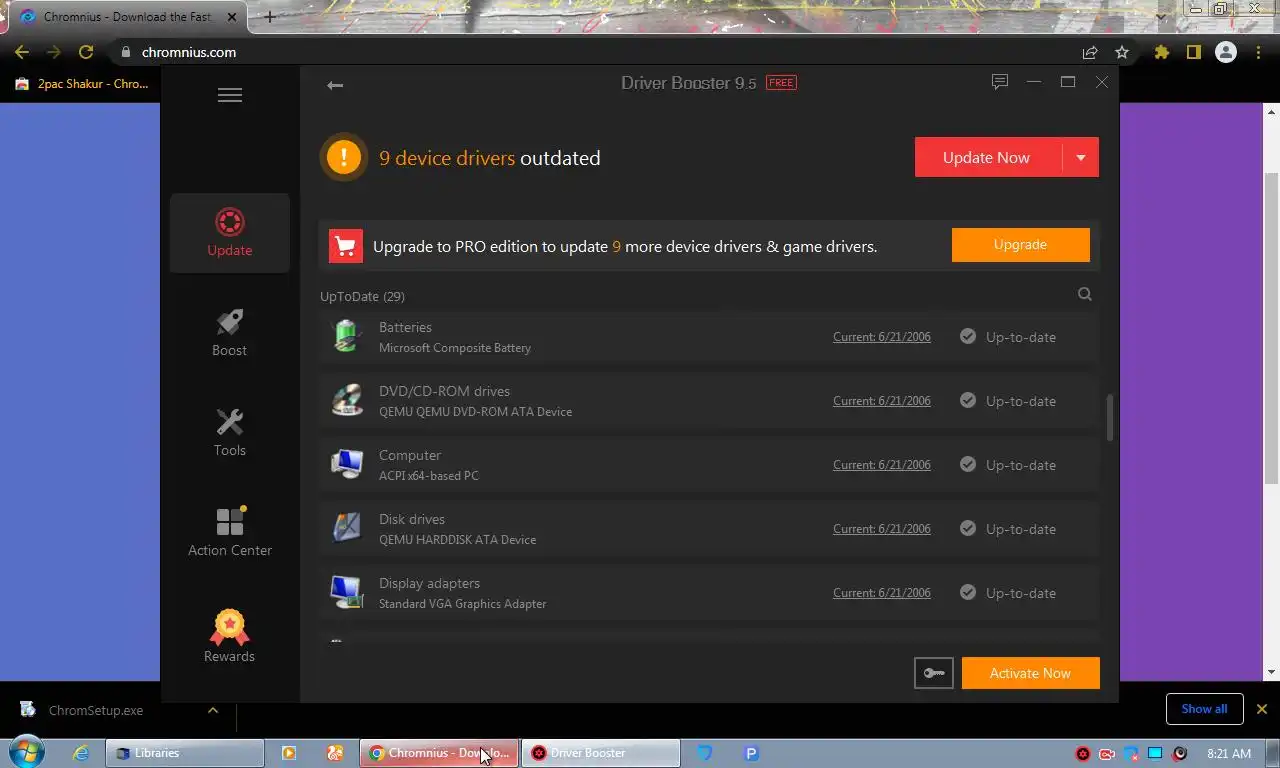Viewport: 1280px width, 768px height.
Task: Open the browser tab search chevron
Action: click(1161, 16)
